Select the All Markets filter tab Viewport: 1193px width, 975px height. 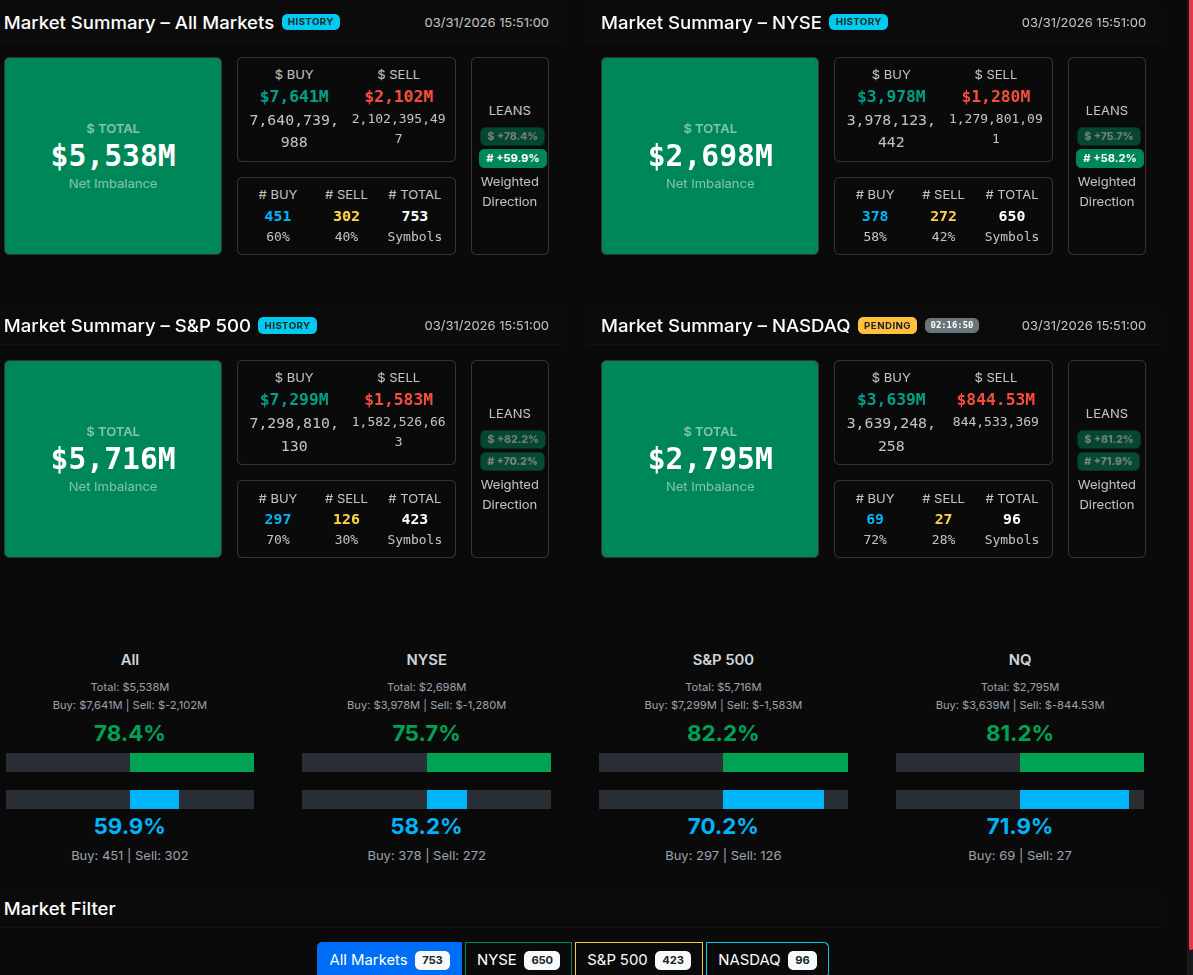tap(389, 959)
